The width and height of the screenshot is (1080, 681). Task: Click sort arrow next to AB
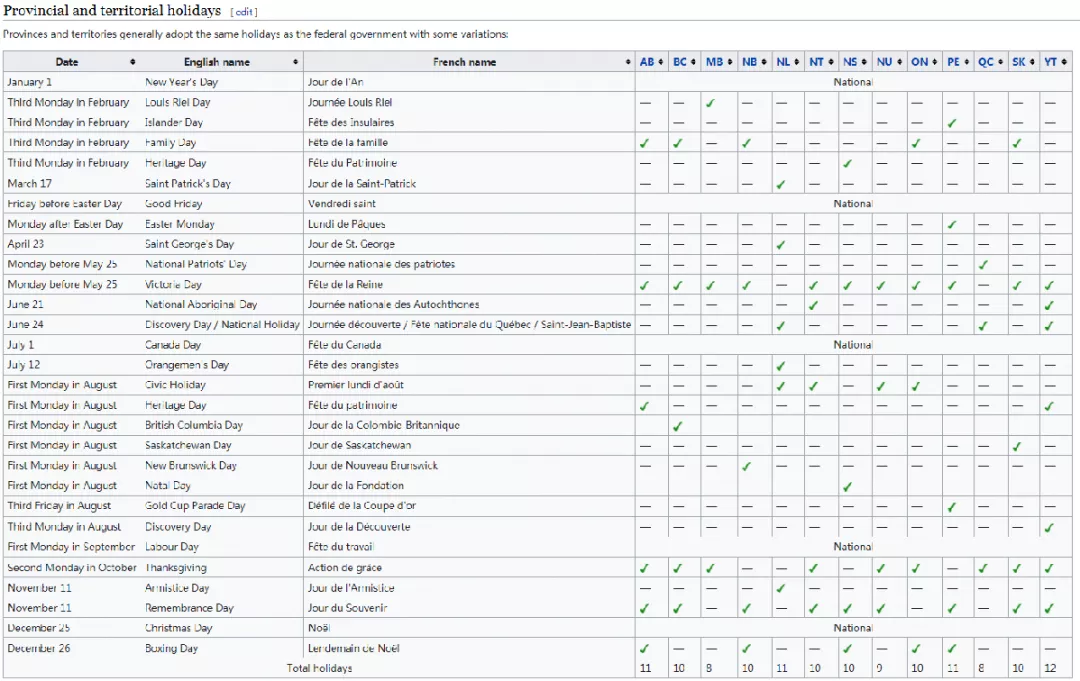[661, 62]
